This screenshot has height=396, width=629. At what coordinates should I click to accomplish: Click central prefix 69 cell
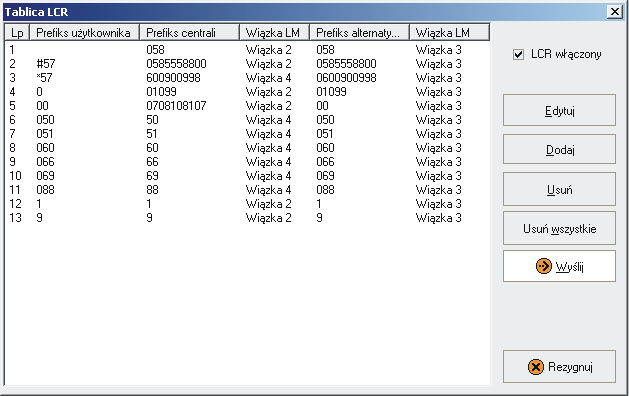152,176
